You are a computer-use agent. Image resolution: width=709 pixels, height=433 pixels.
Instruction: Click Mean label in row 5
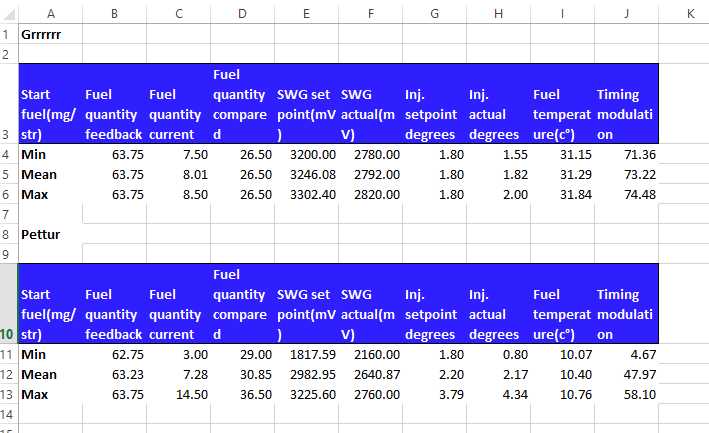51,174
